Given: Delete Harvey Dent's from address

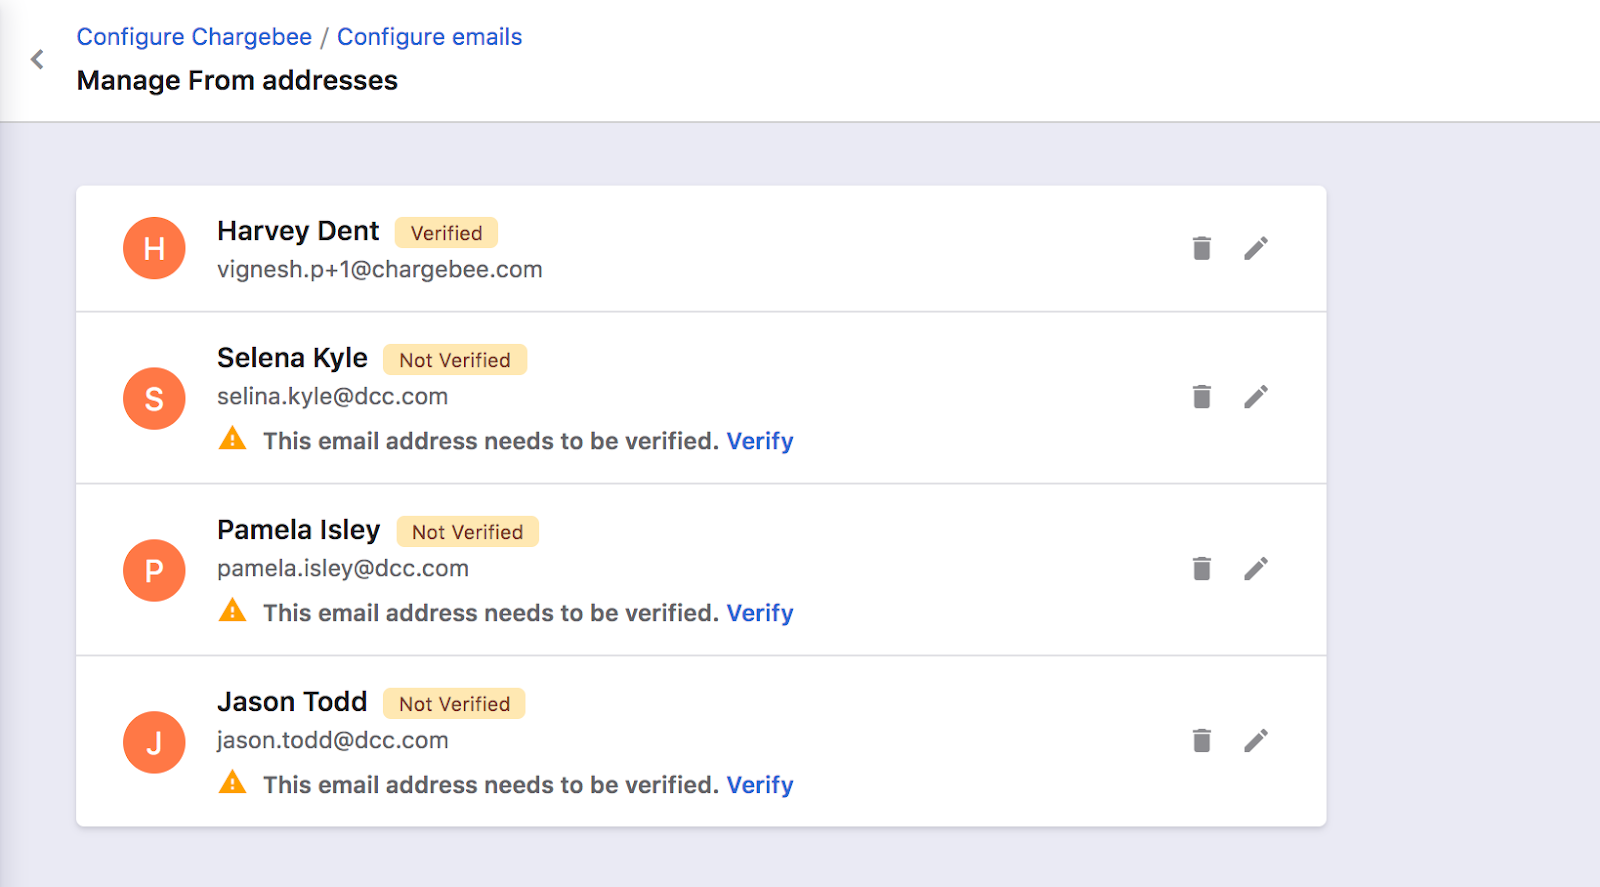Looking at the screenshot, I should tap(1201, 248).
